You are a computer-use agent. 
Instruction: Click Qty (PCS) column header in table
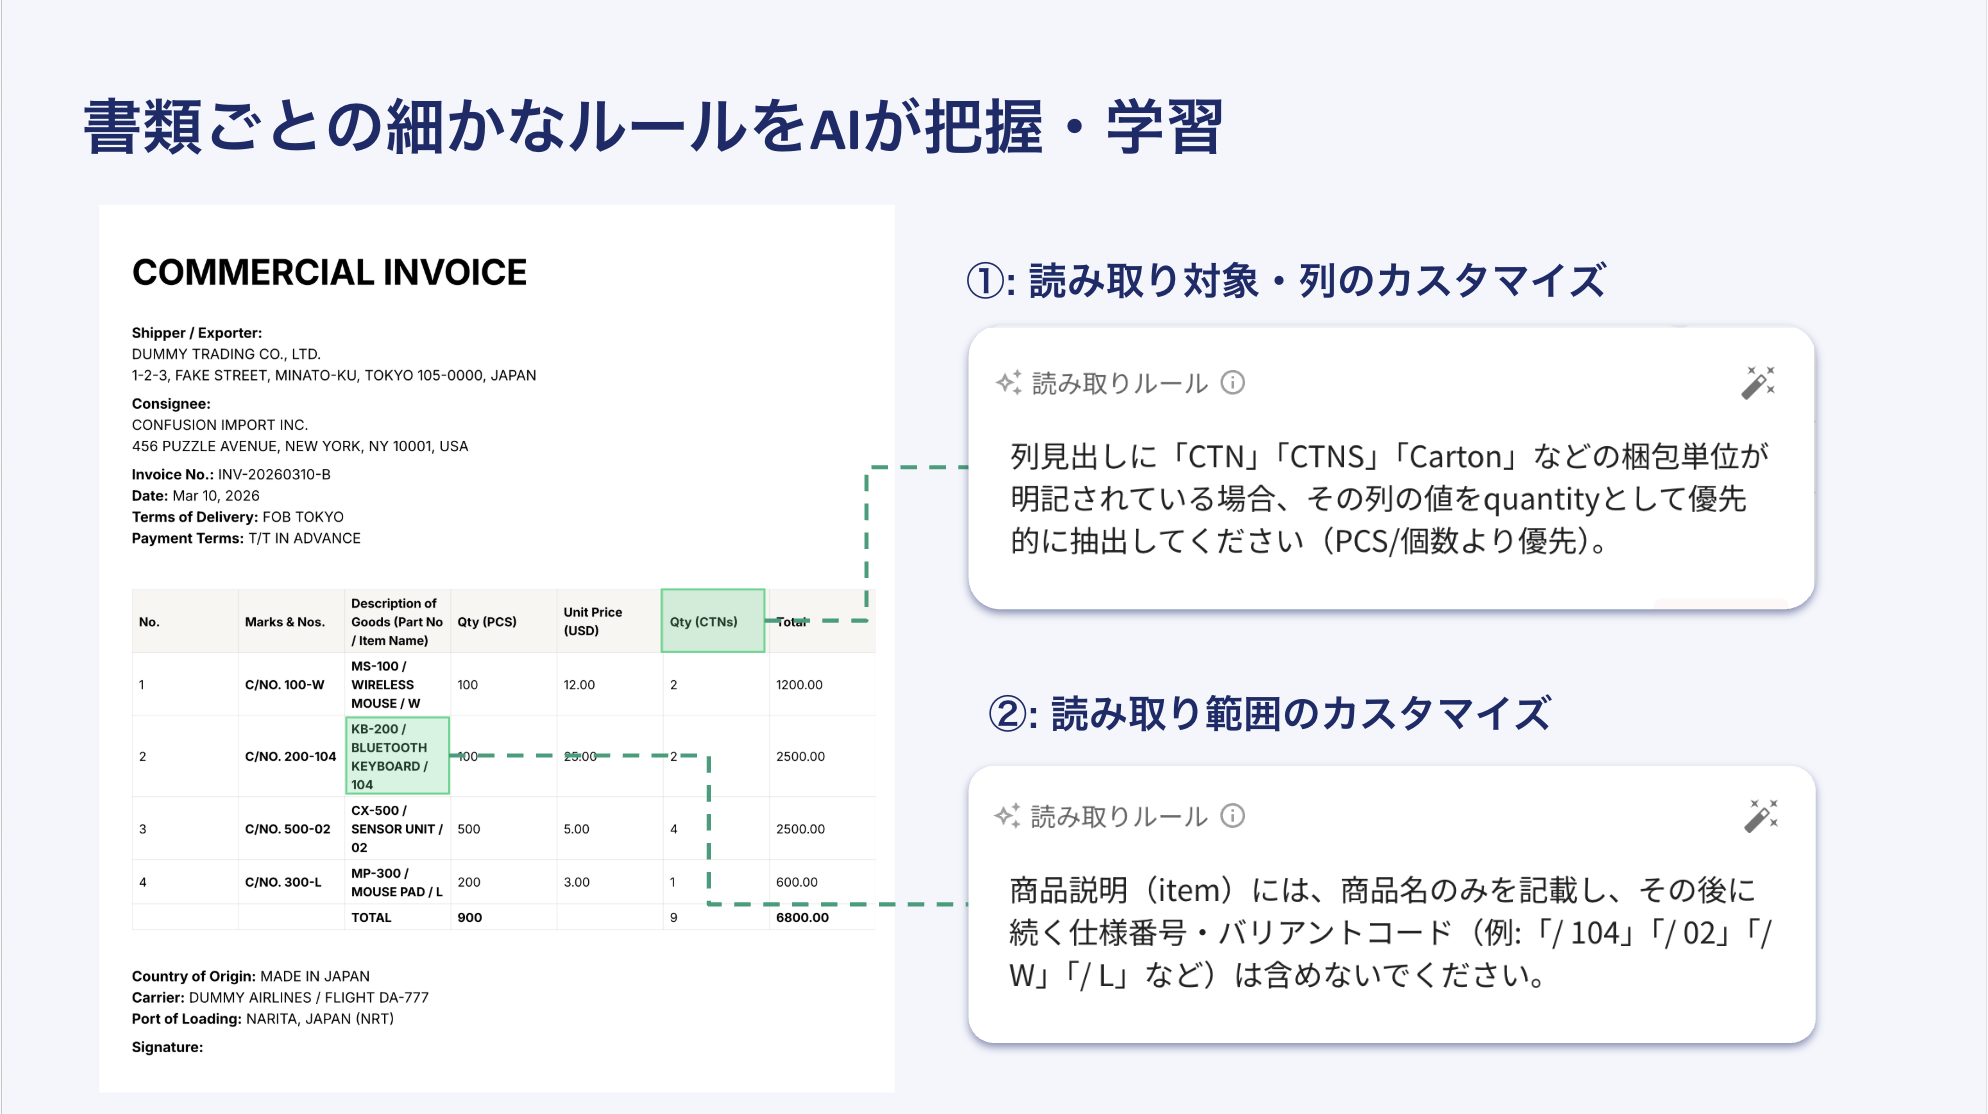click(487, 621)
